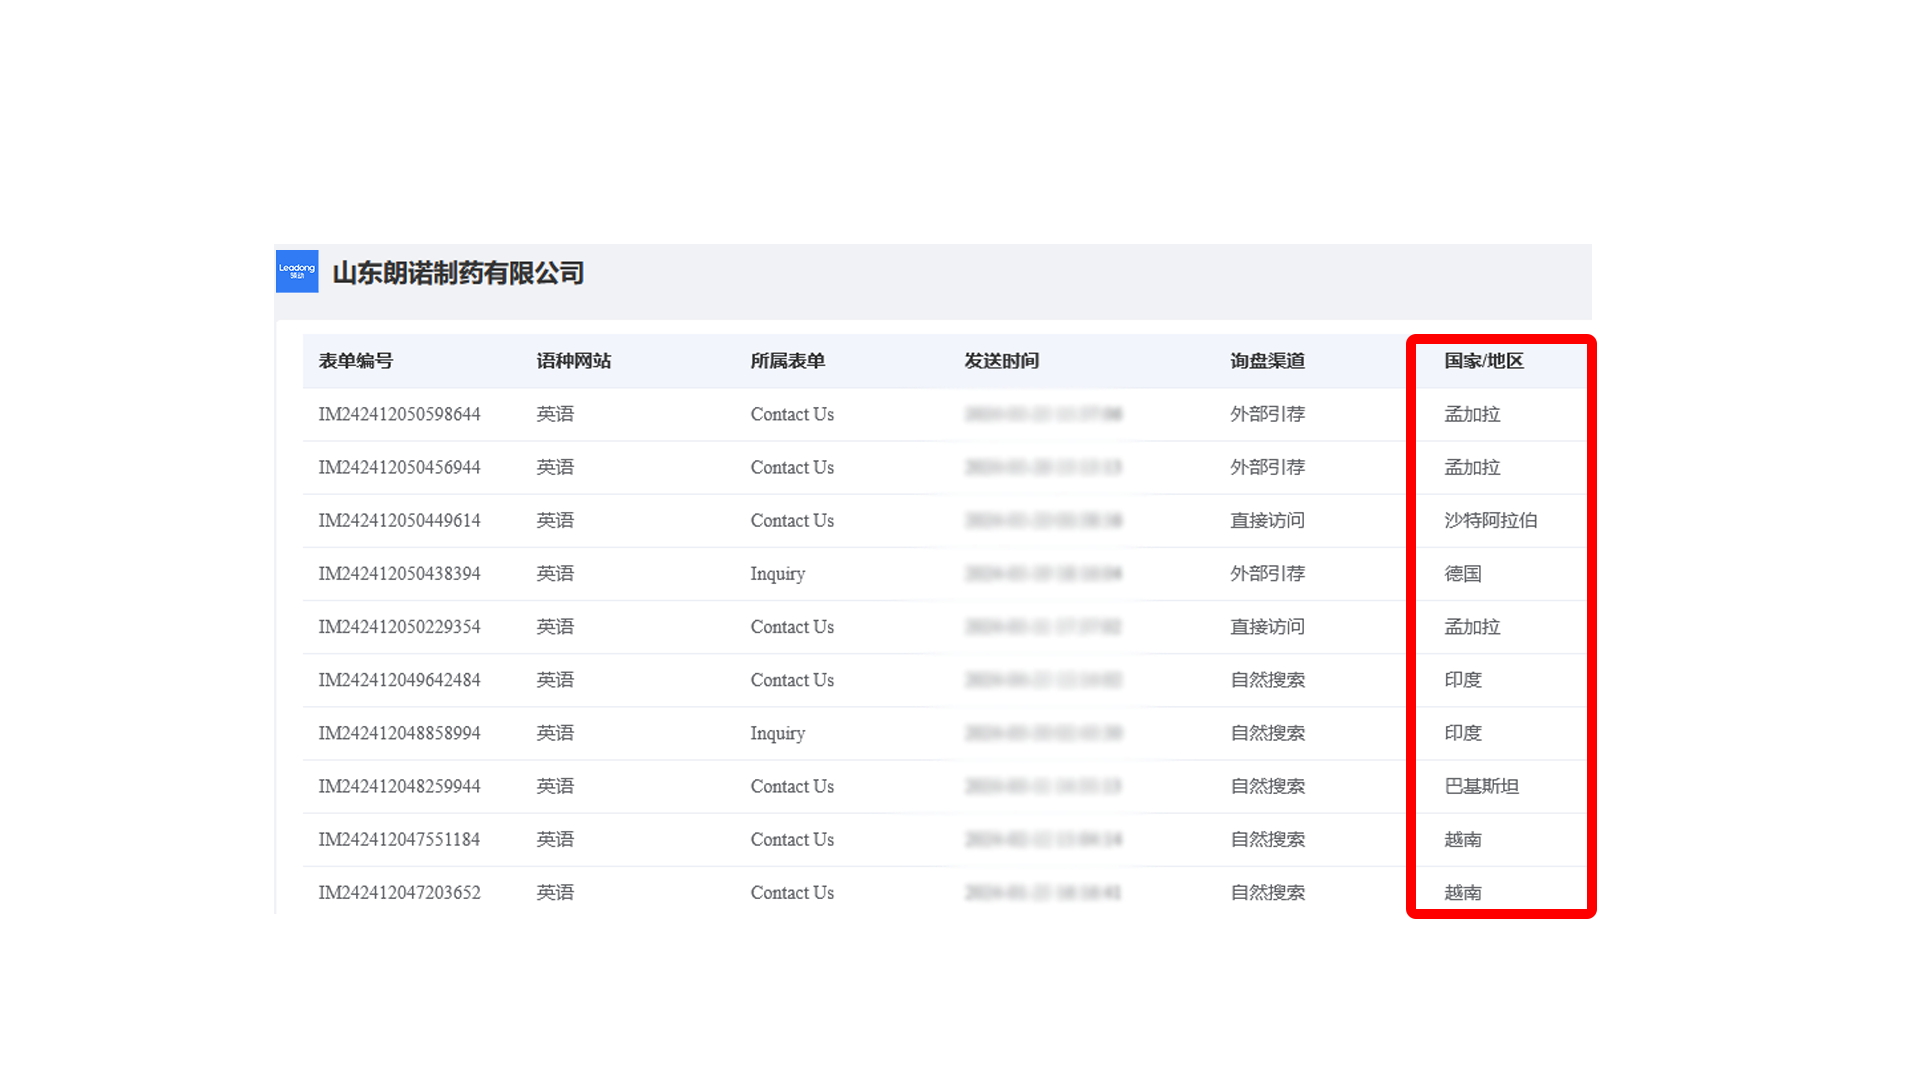Open the Inquiry form for IM242412050438394

[x=778, y=573]
